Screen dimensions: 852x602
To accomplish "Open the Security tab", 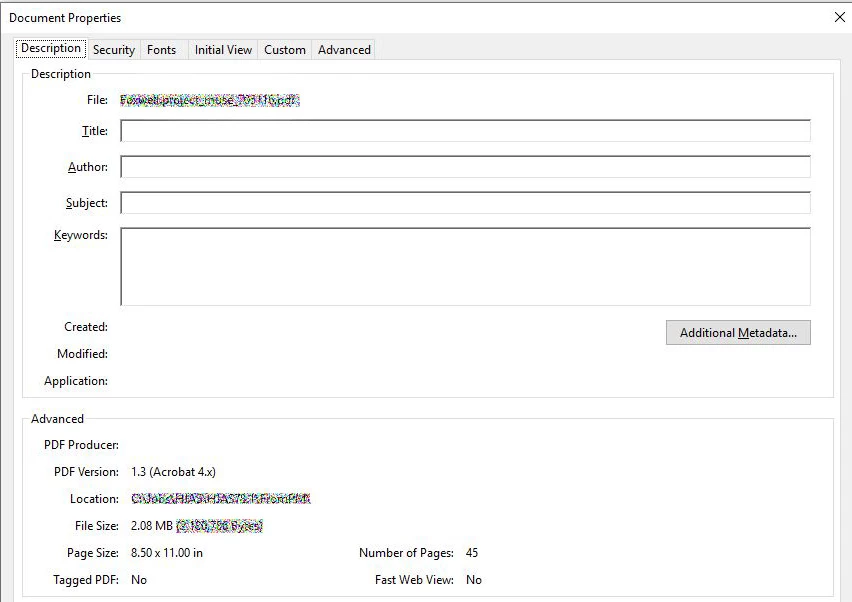I will 114,49.
